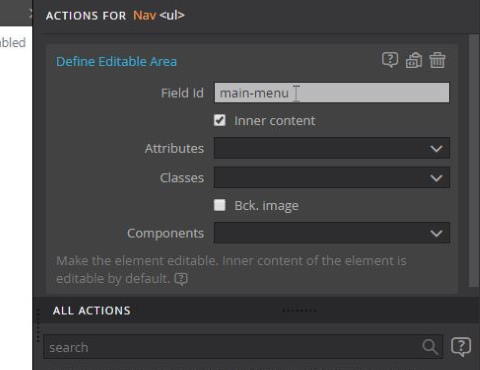
Task: Open help for Define Editable Area action
Action: [x=390, y=60]
